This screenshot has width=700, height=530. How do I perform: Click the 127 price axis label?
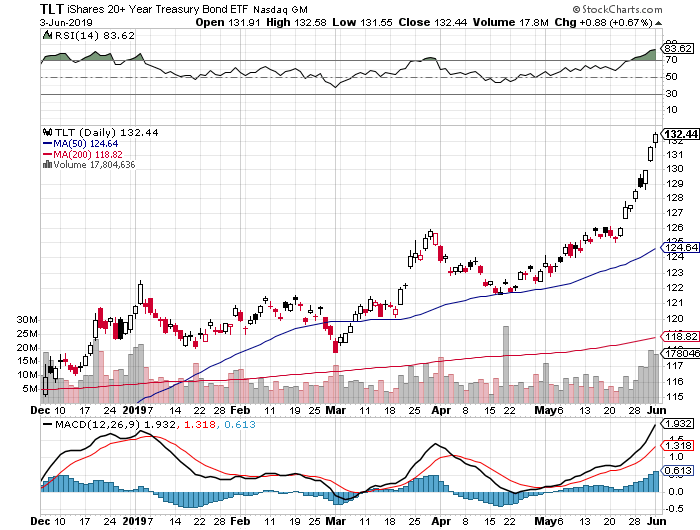(675, 213)
